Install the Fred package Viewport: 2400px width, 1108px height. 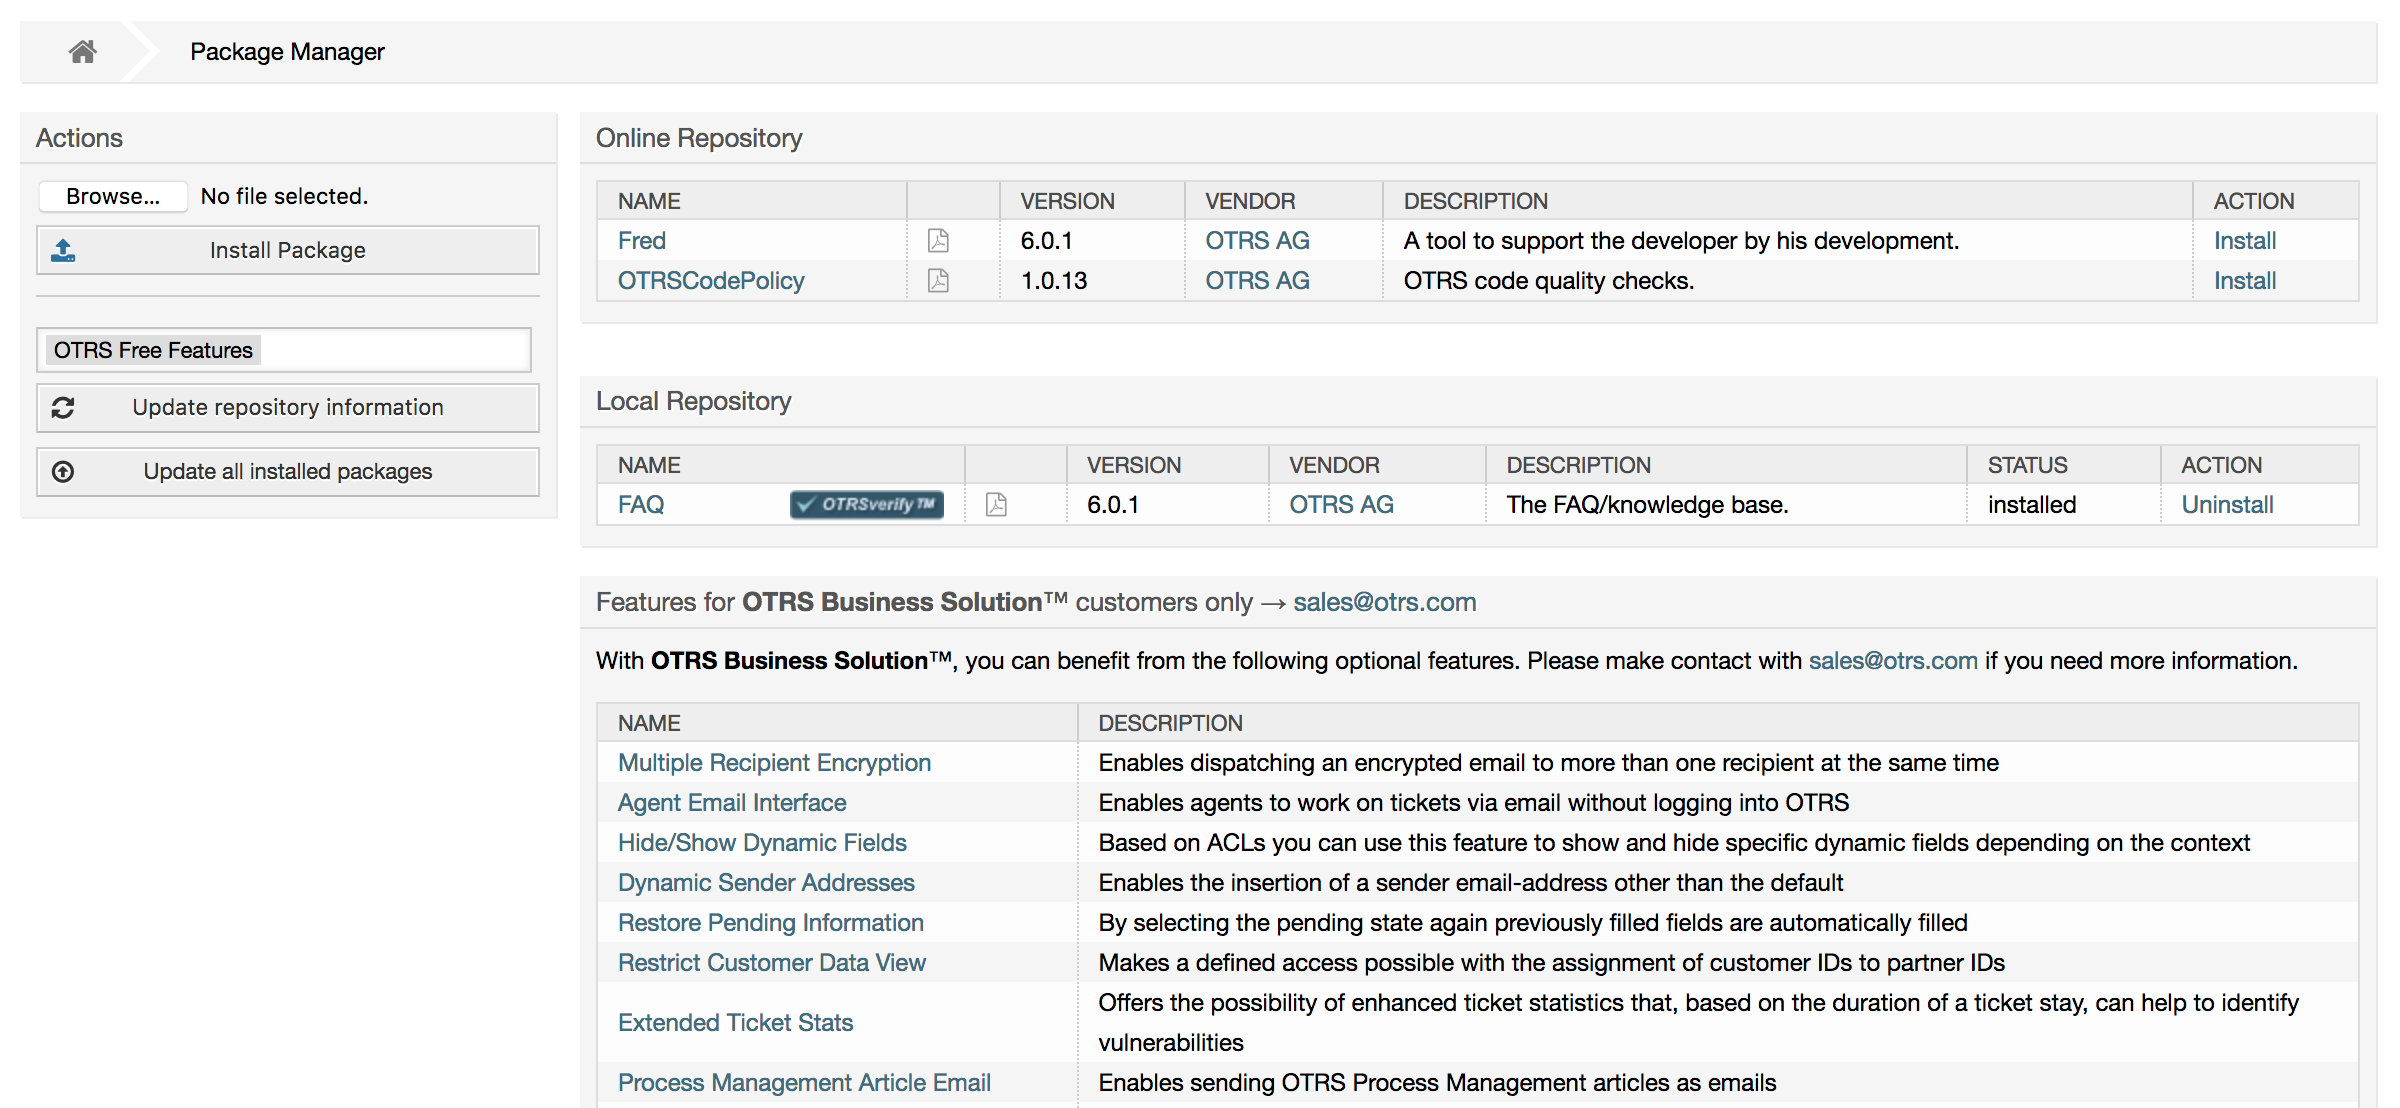(x=2244, y=241)
